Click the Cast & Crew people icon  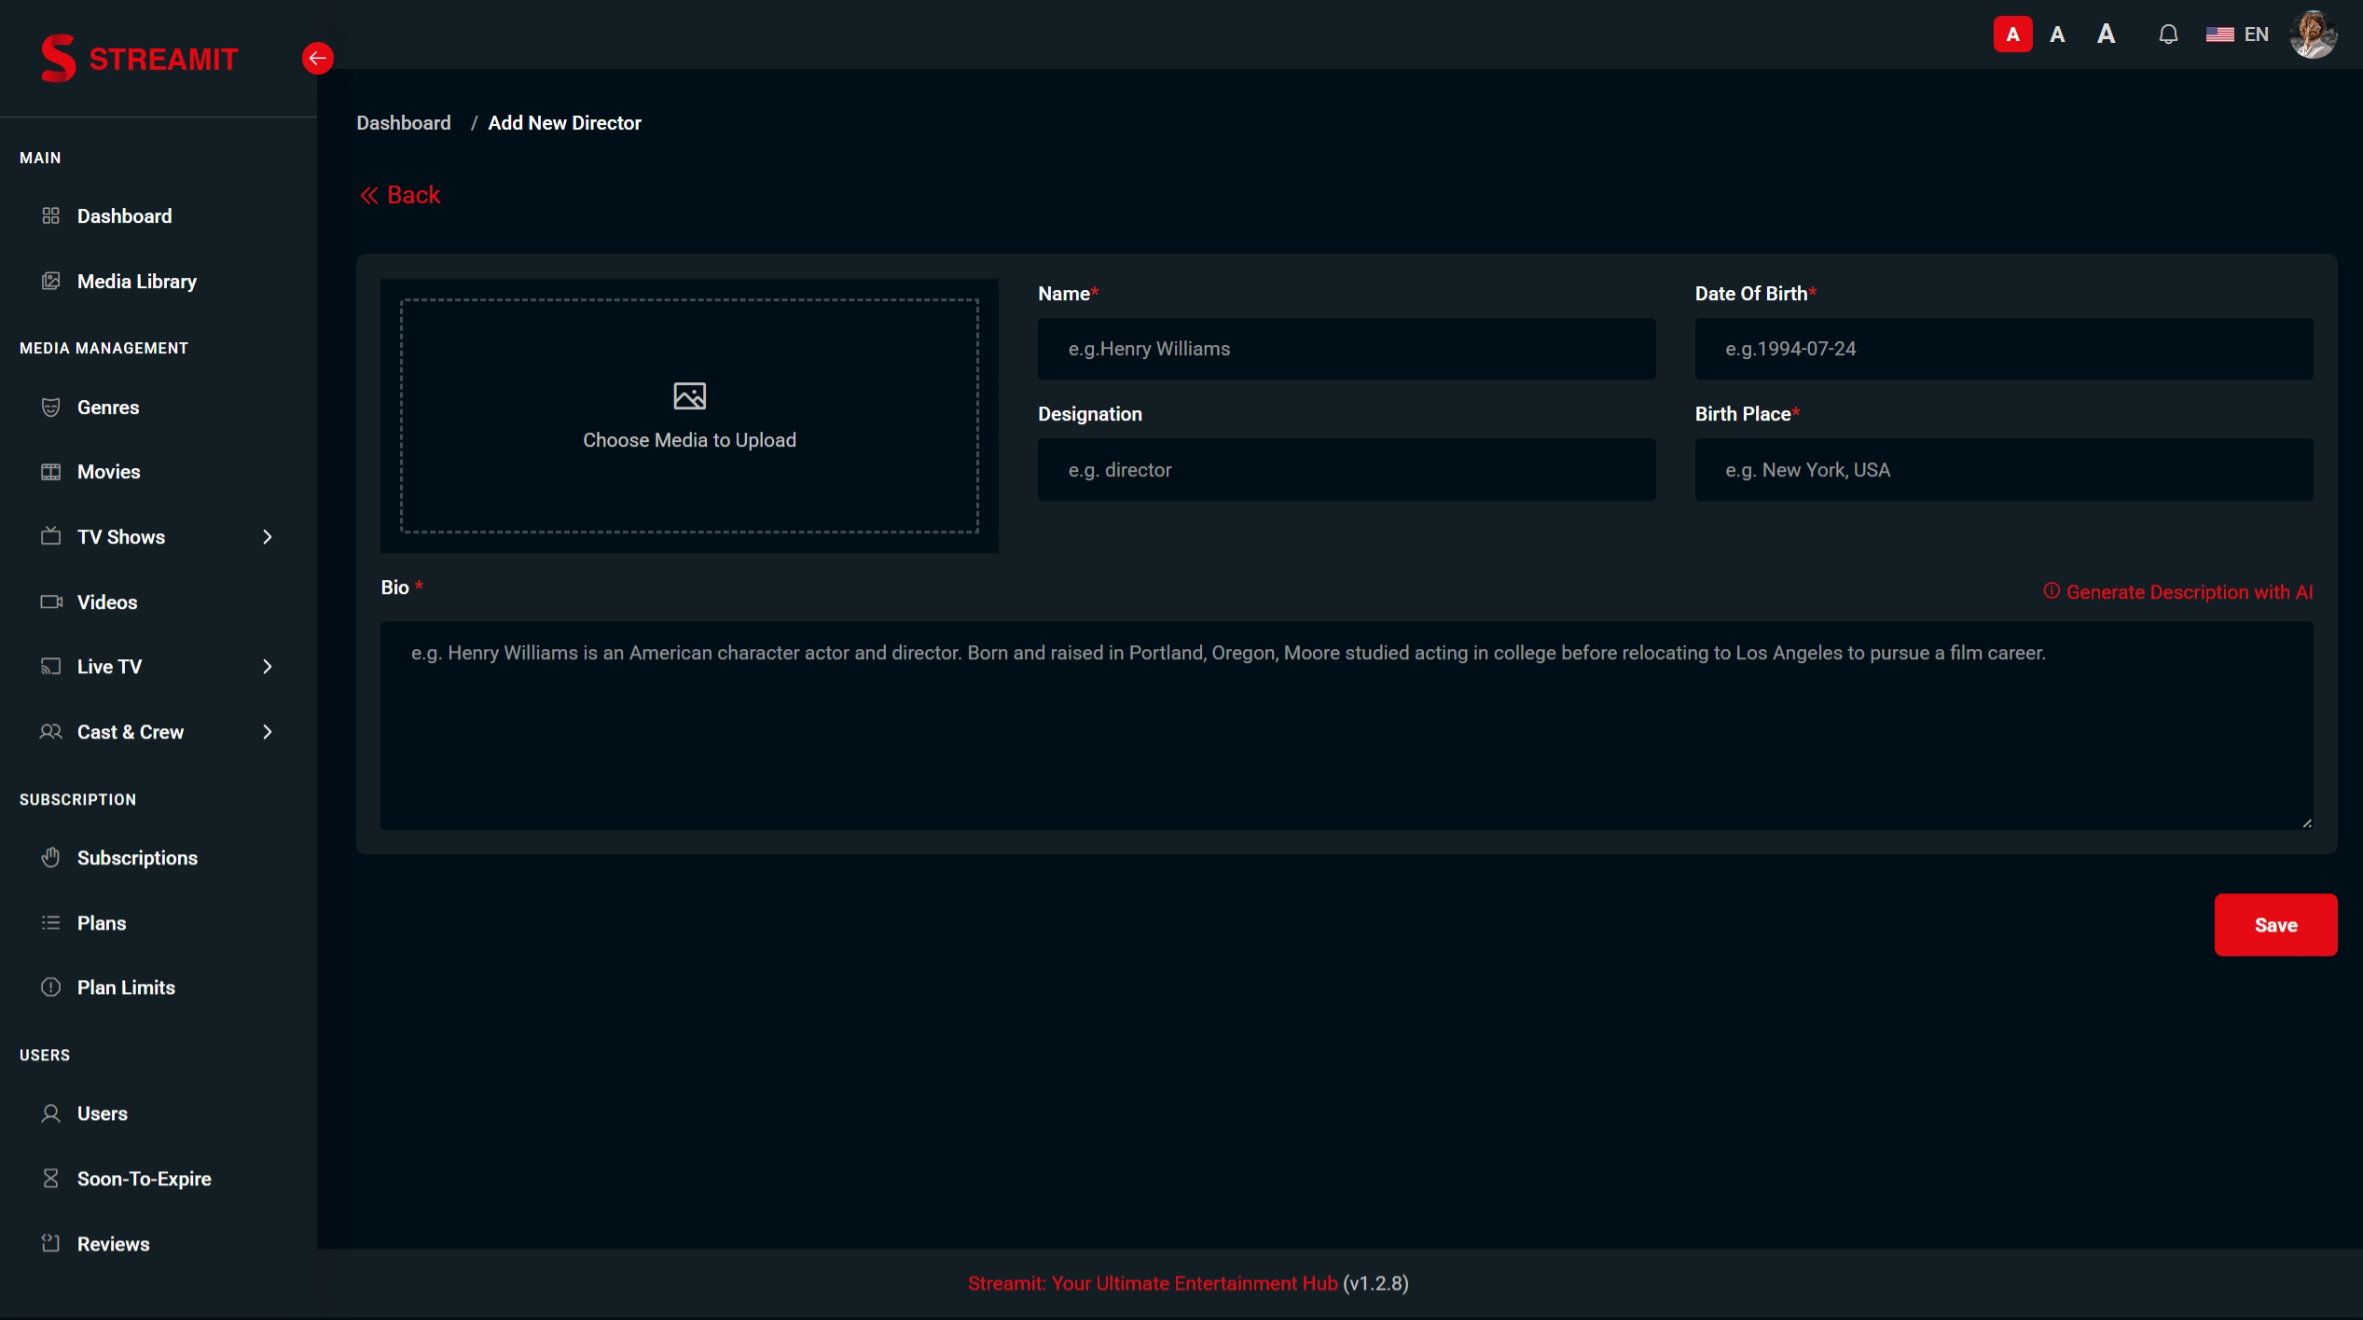(x=51, y=732)
